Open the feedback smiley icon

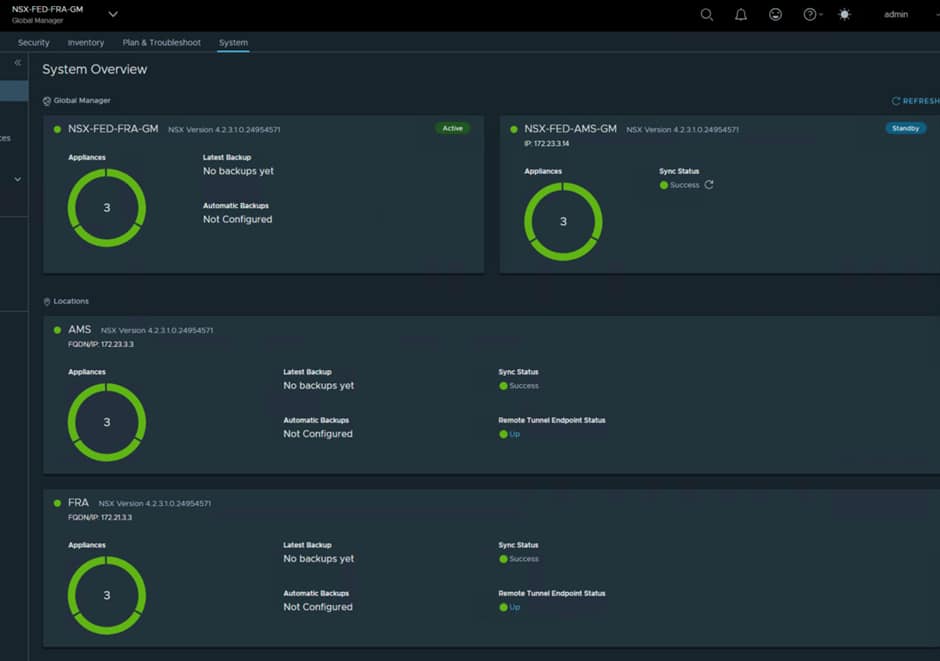tap(774, 15)
